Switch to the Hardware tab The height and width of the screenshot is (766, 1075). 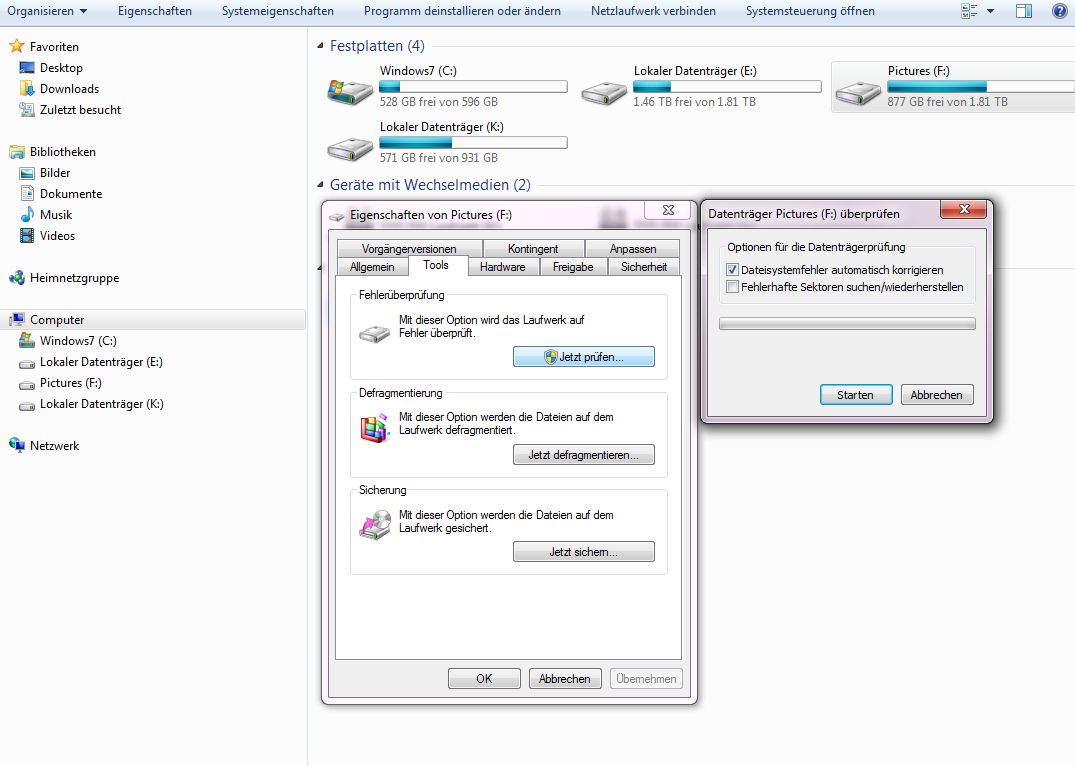(x=502, y=267)
